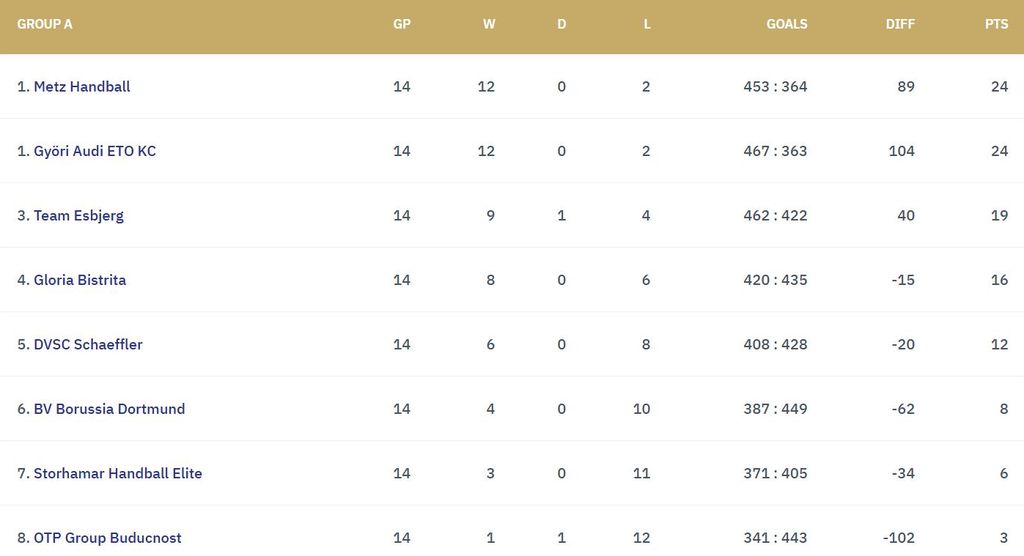The height and width of the screenshot is (556, 1024).
Task: Open the OTP Group Buducnost team link
Action: pyautogui.click(x=107, y=538)
